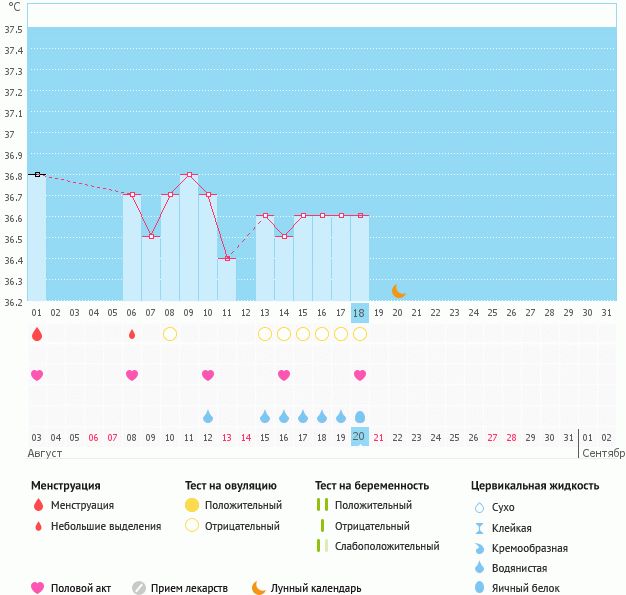Click the lowest temperature point on day 11
The width and height of the screenshot is (626, 595).
coord(227,259)
